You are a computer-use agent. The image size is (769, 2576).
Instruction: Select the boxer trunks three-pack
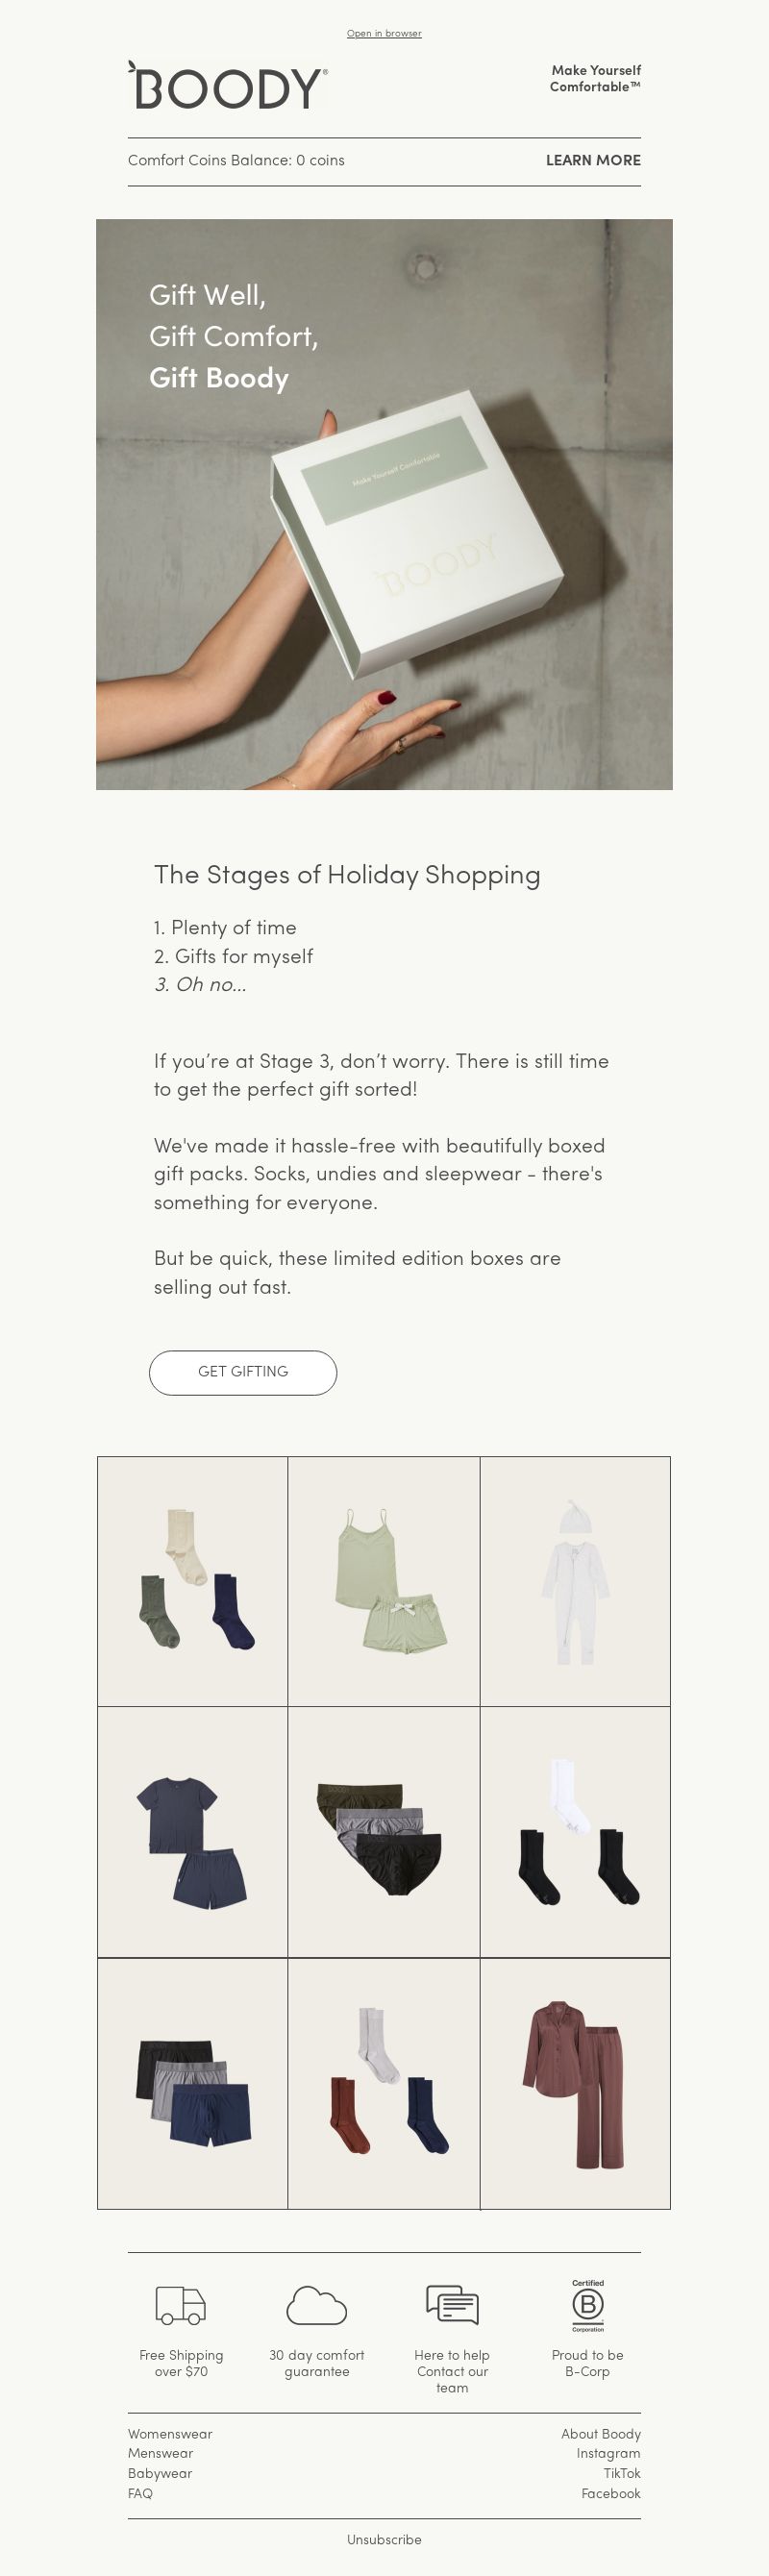[192, 2083]
